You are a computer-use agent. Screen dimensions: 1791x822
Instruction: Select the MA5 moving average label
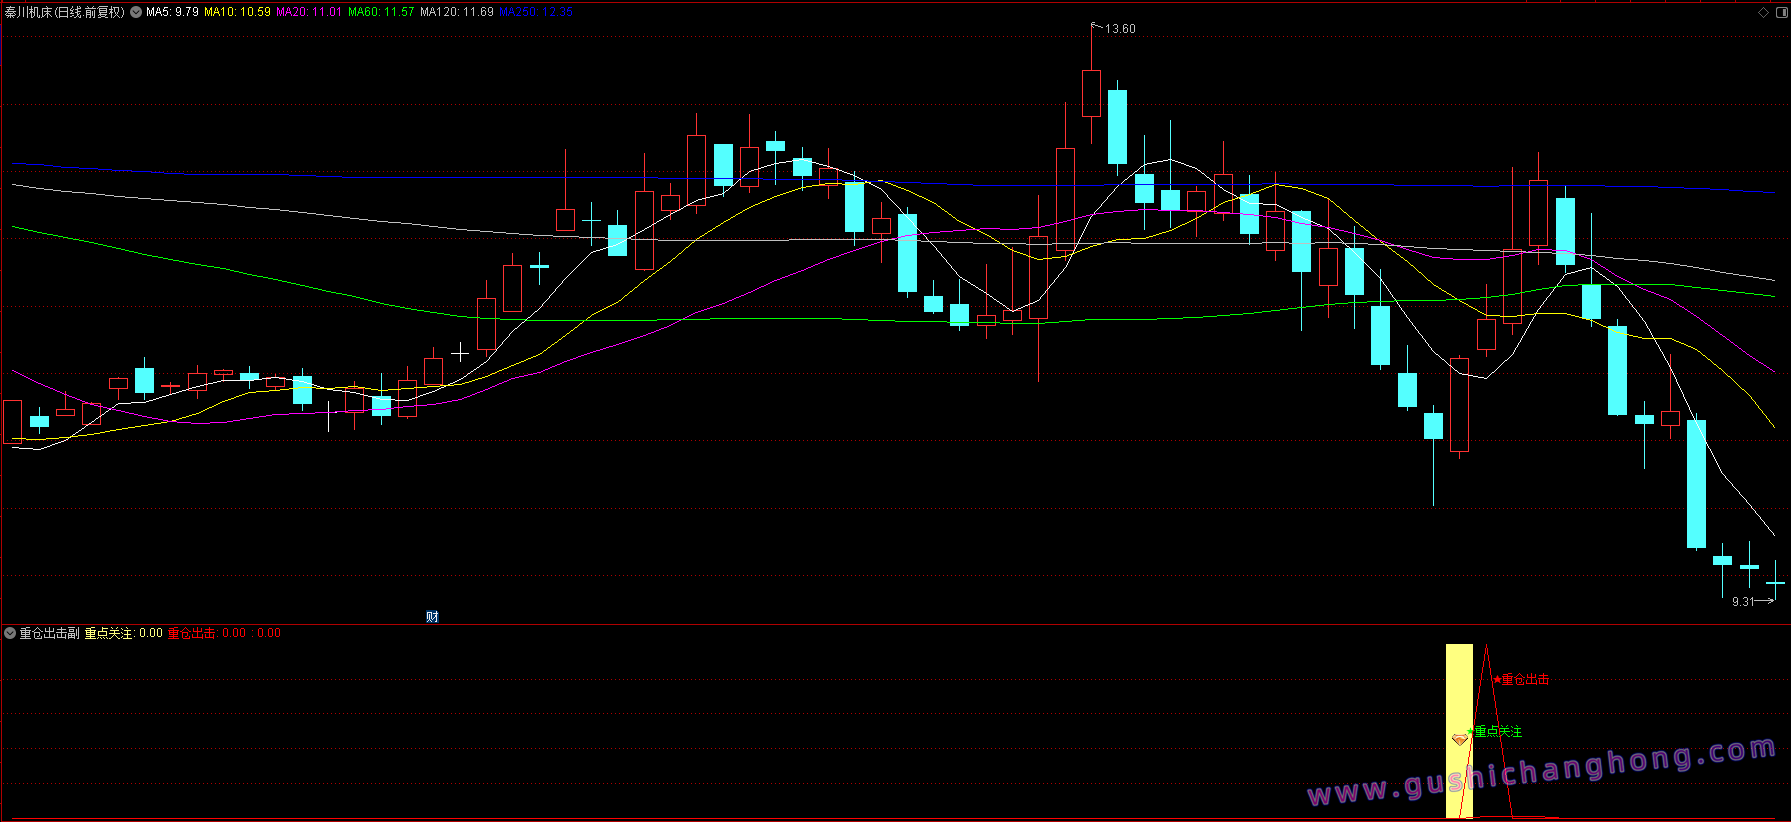click(172, 12)
